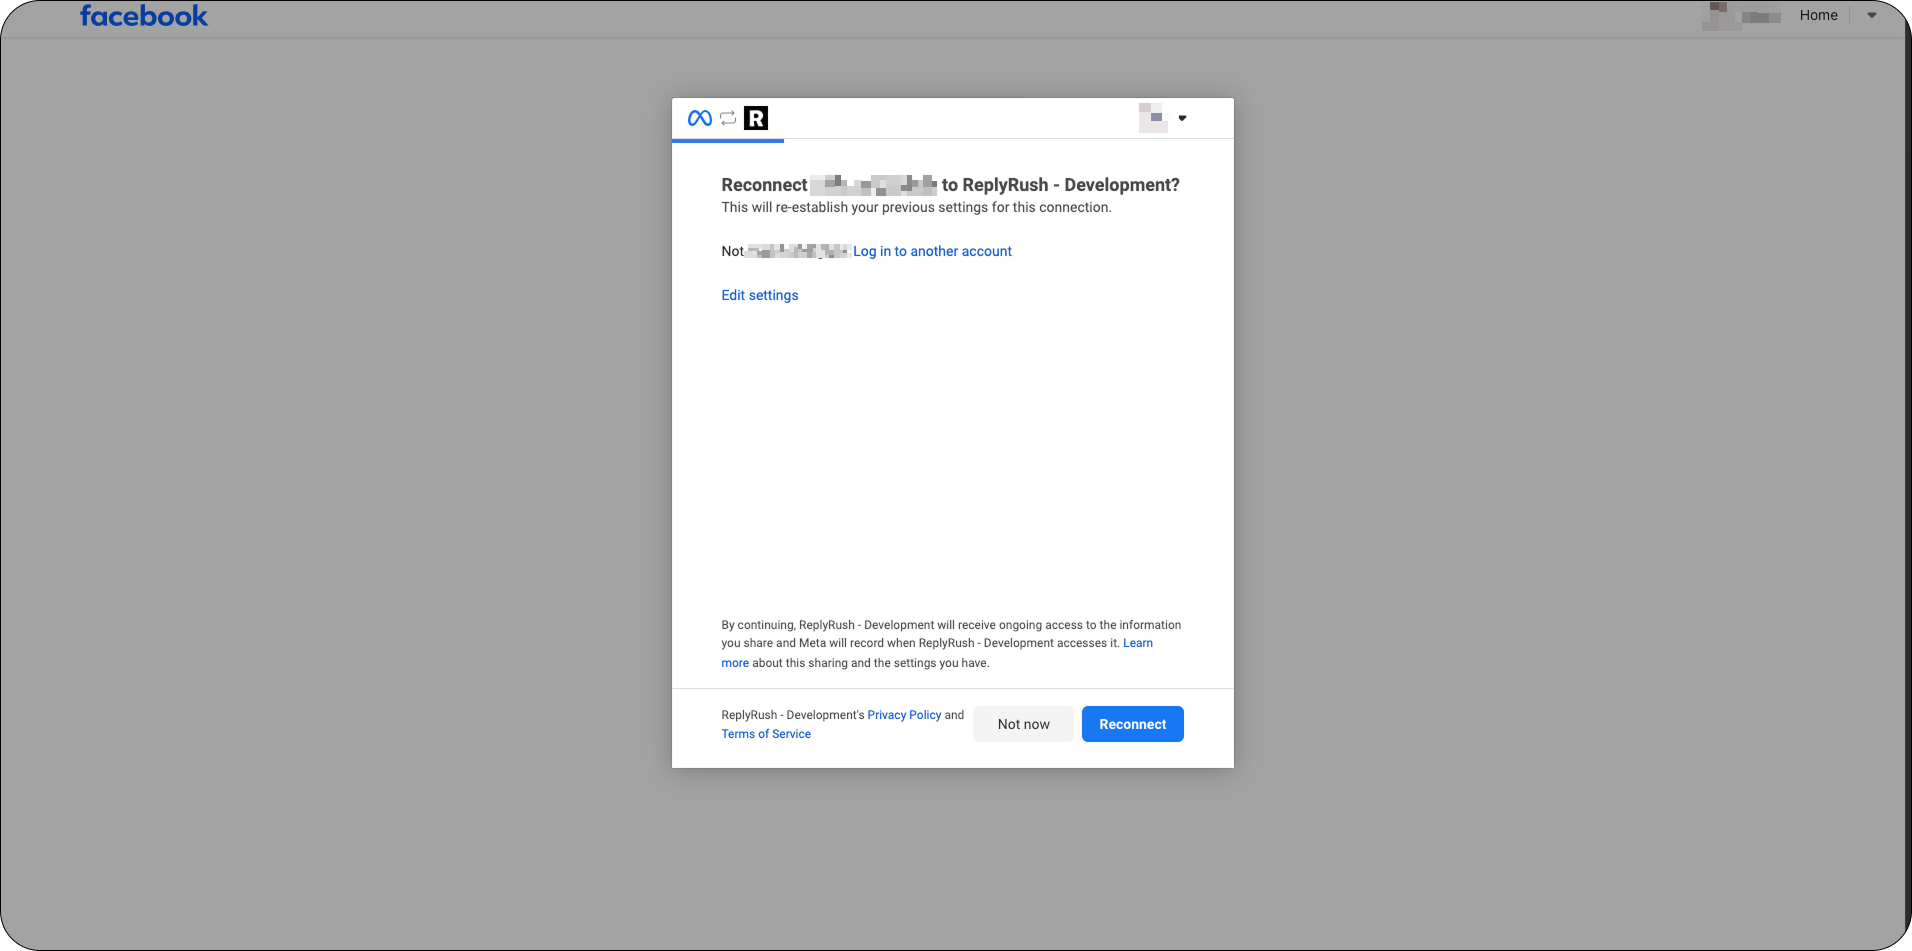The width and height of the screenshot is (1912, 951).
Task: Follow the Learn more link
Action: [1137, 643]
